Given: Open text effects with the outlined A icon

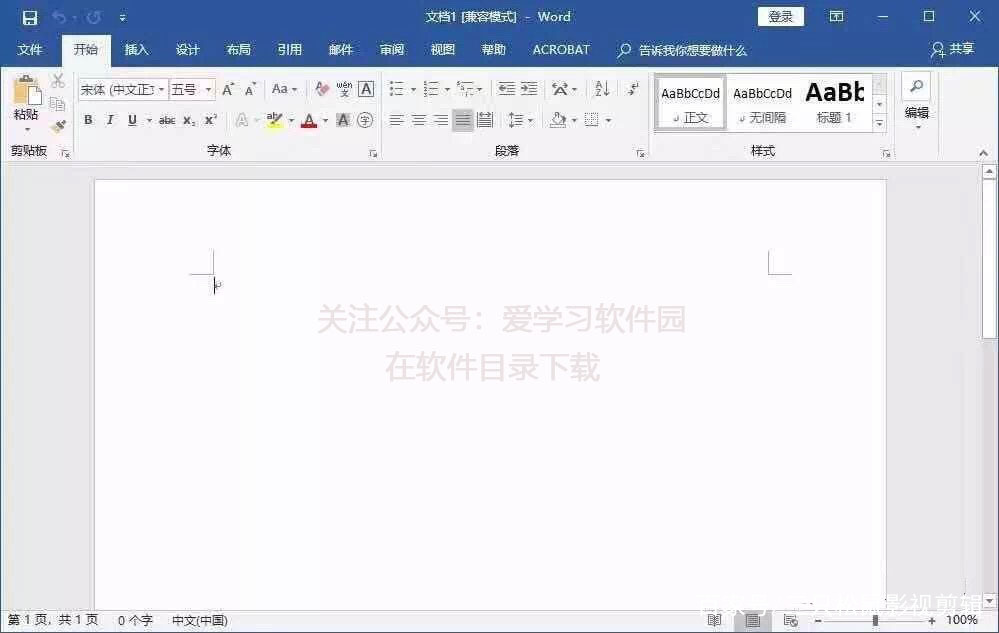Looking at the screenshot, I should [241, 120].
